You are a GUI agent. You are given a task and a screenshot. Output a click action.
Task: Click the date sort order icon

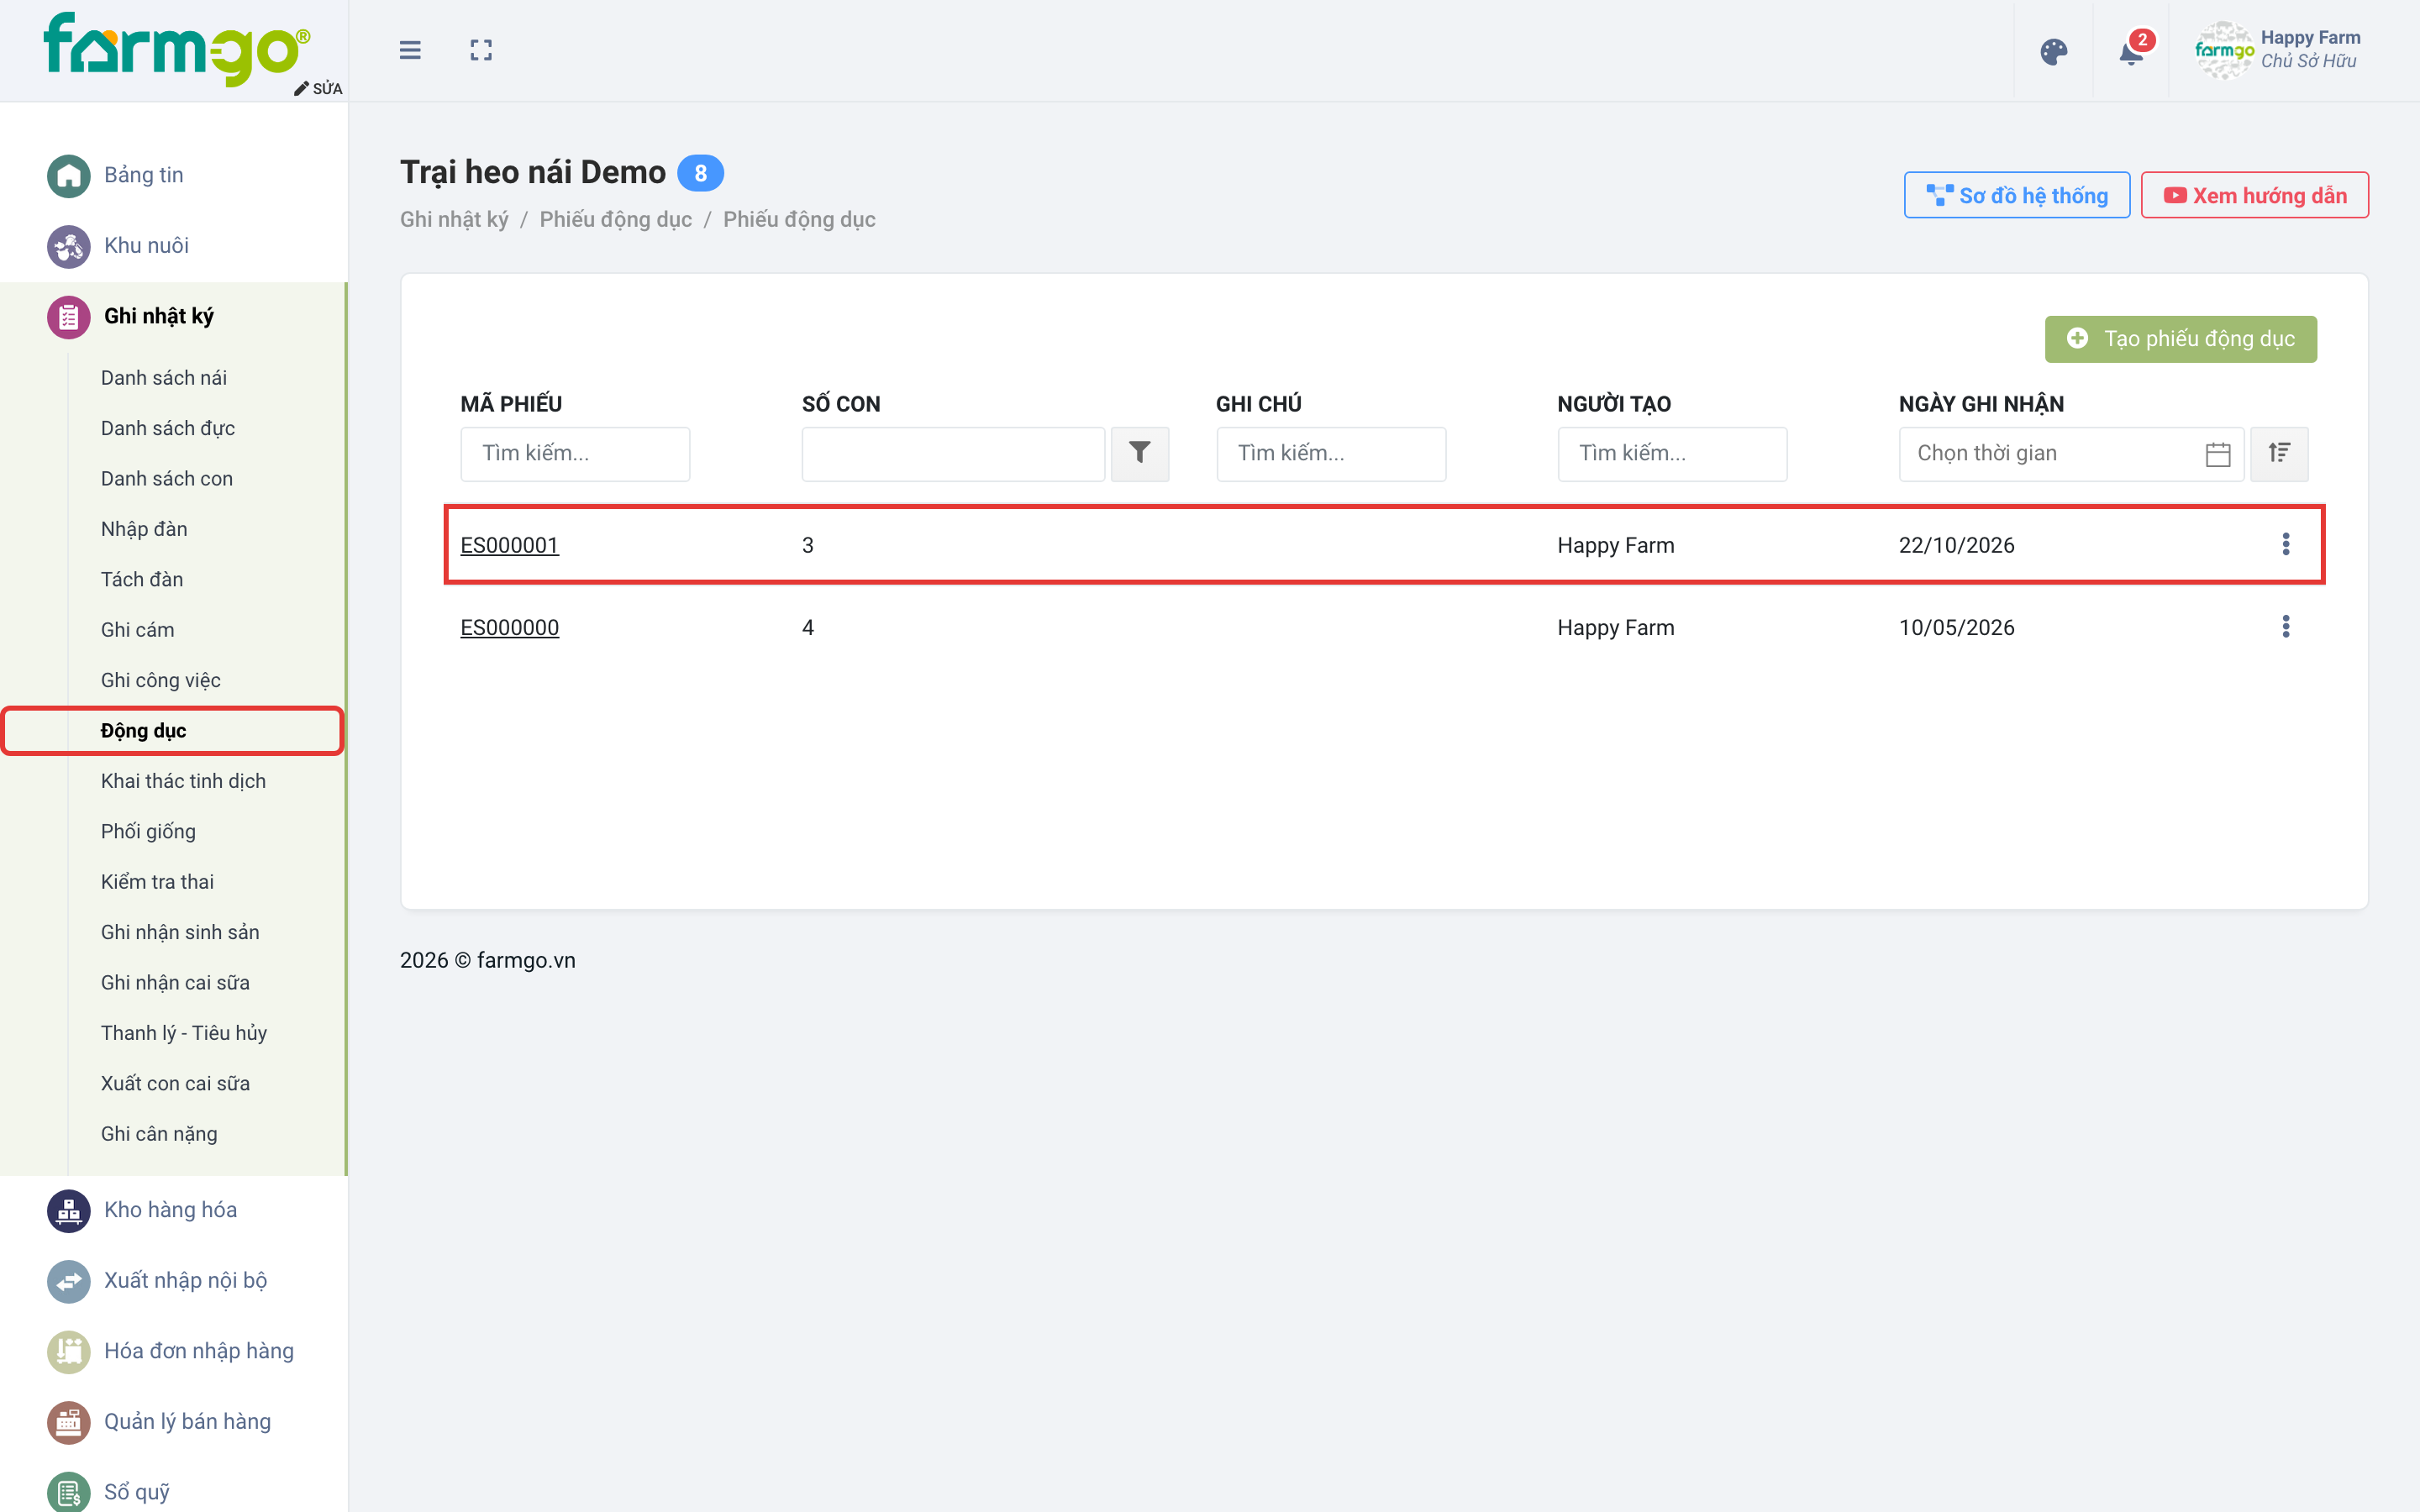(x=2279, y=454)
